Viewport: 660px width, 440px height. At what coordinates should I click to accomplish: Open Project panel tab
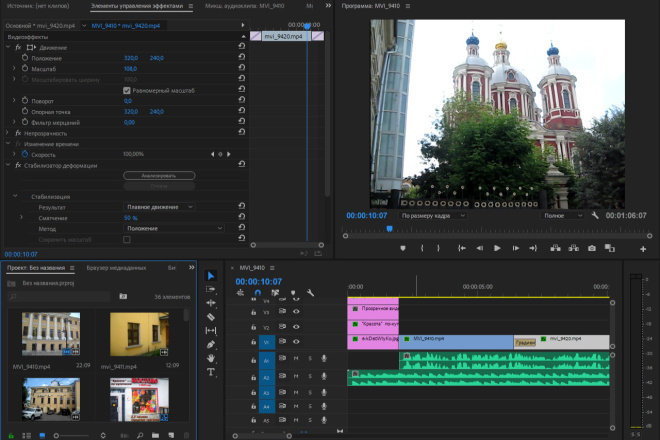click(36, 268)
